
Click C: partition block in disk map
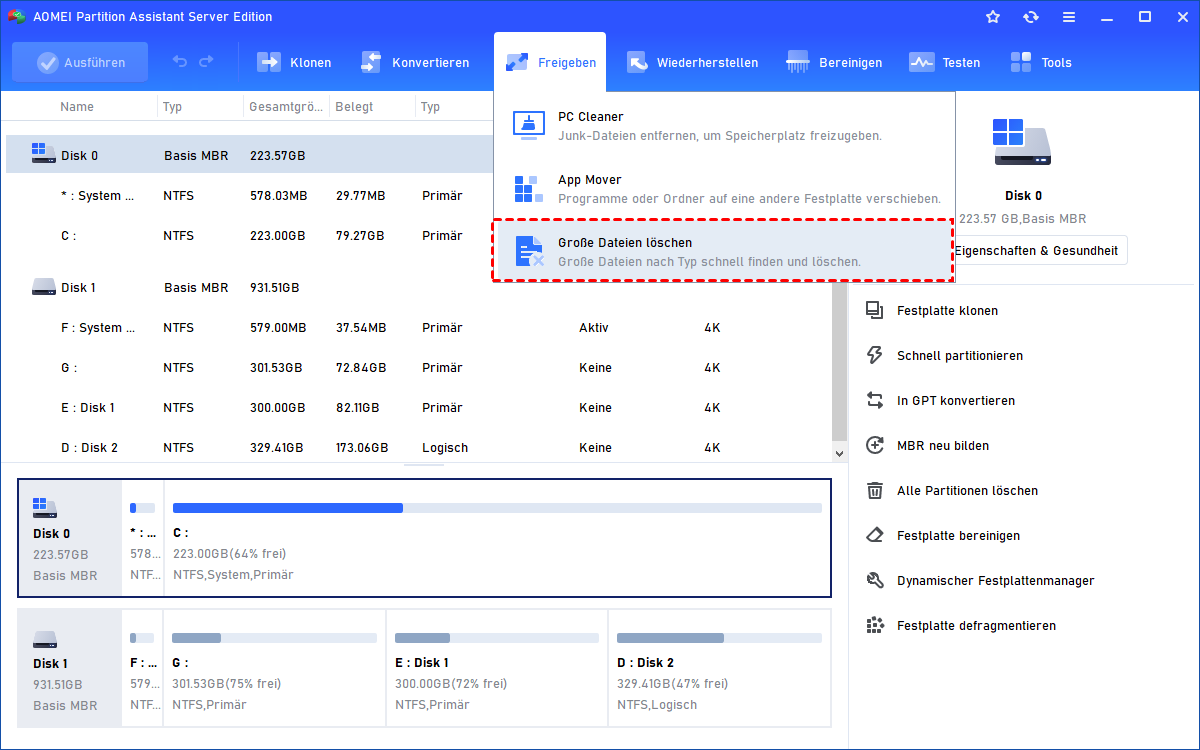point(497,539)
